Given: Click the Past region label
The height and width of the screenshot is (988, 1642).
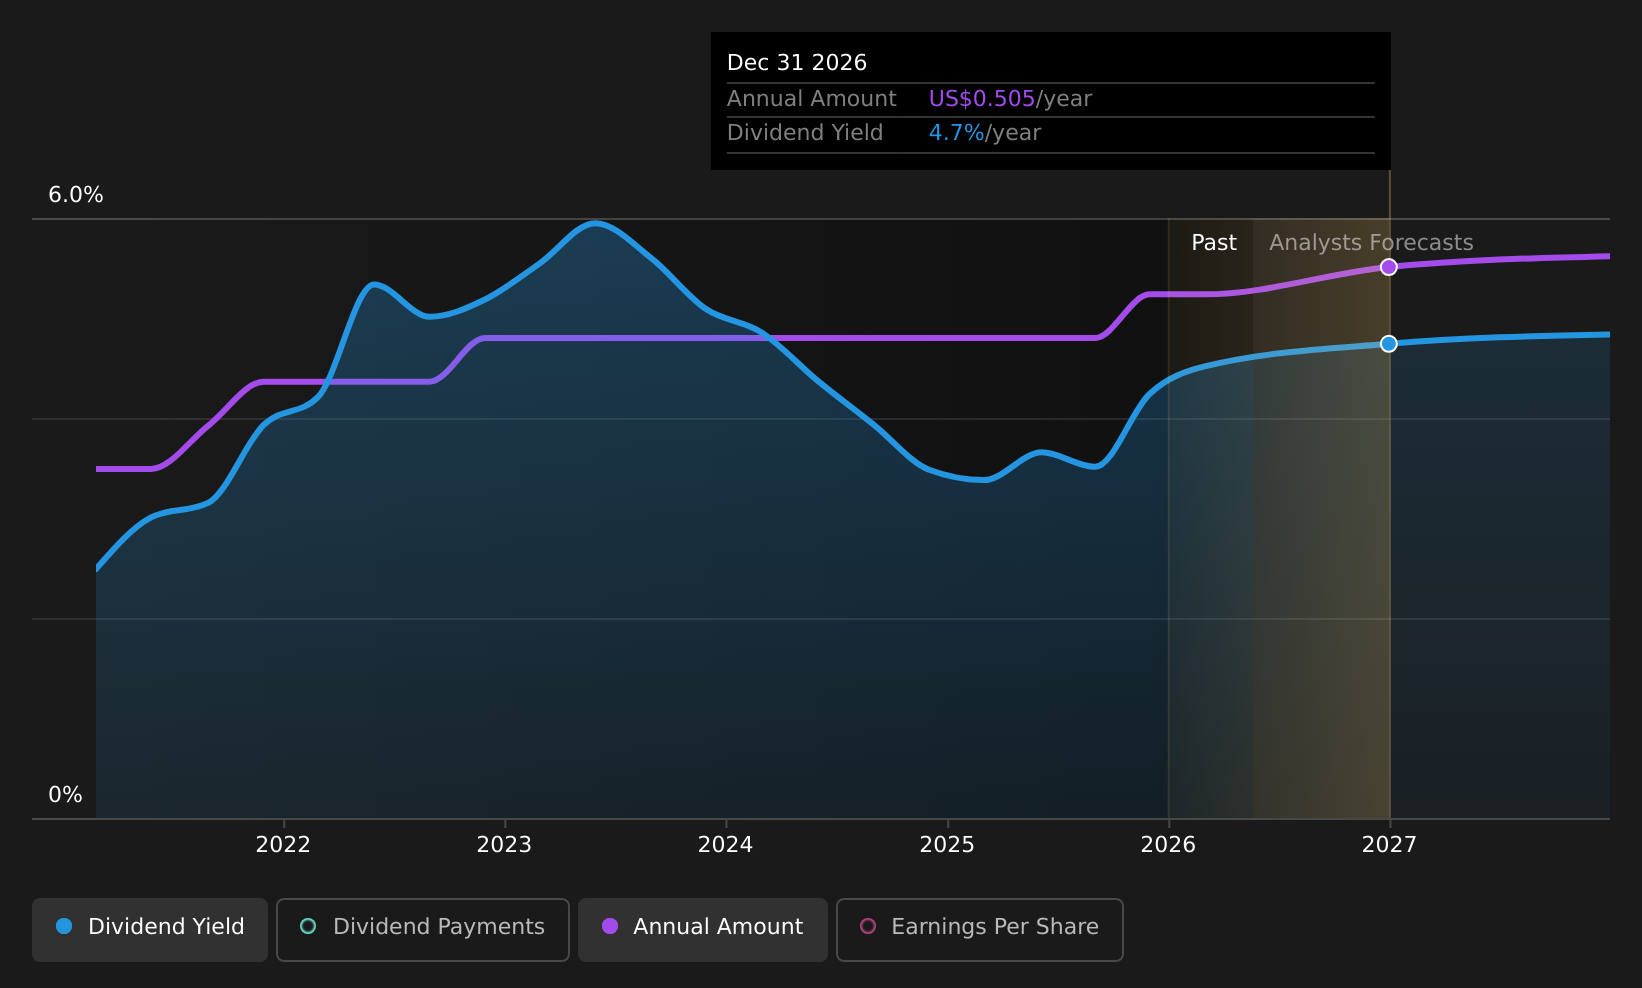Looking at the screenshot, I should pos(1214,243).
